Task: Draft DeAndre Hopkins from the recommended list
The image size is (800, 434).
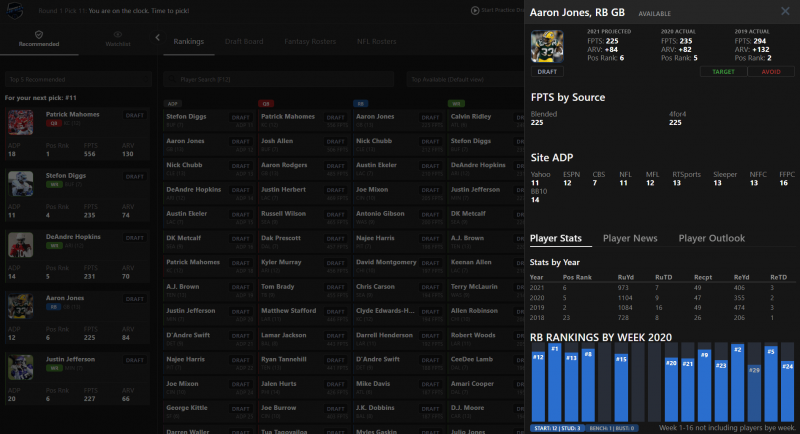Action: click(x=135, y=238)
